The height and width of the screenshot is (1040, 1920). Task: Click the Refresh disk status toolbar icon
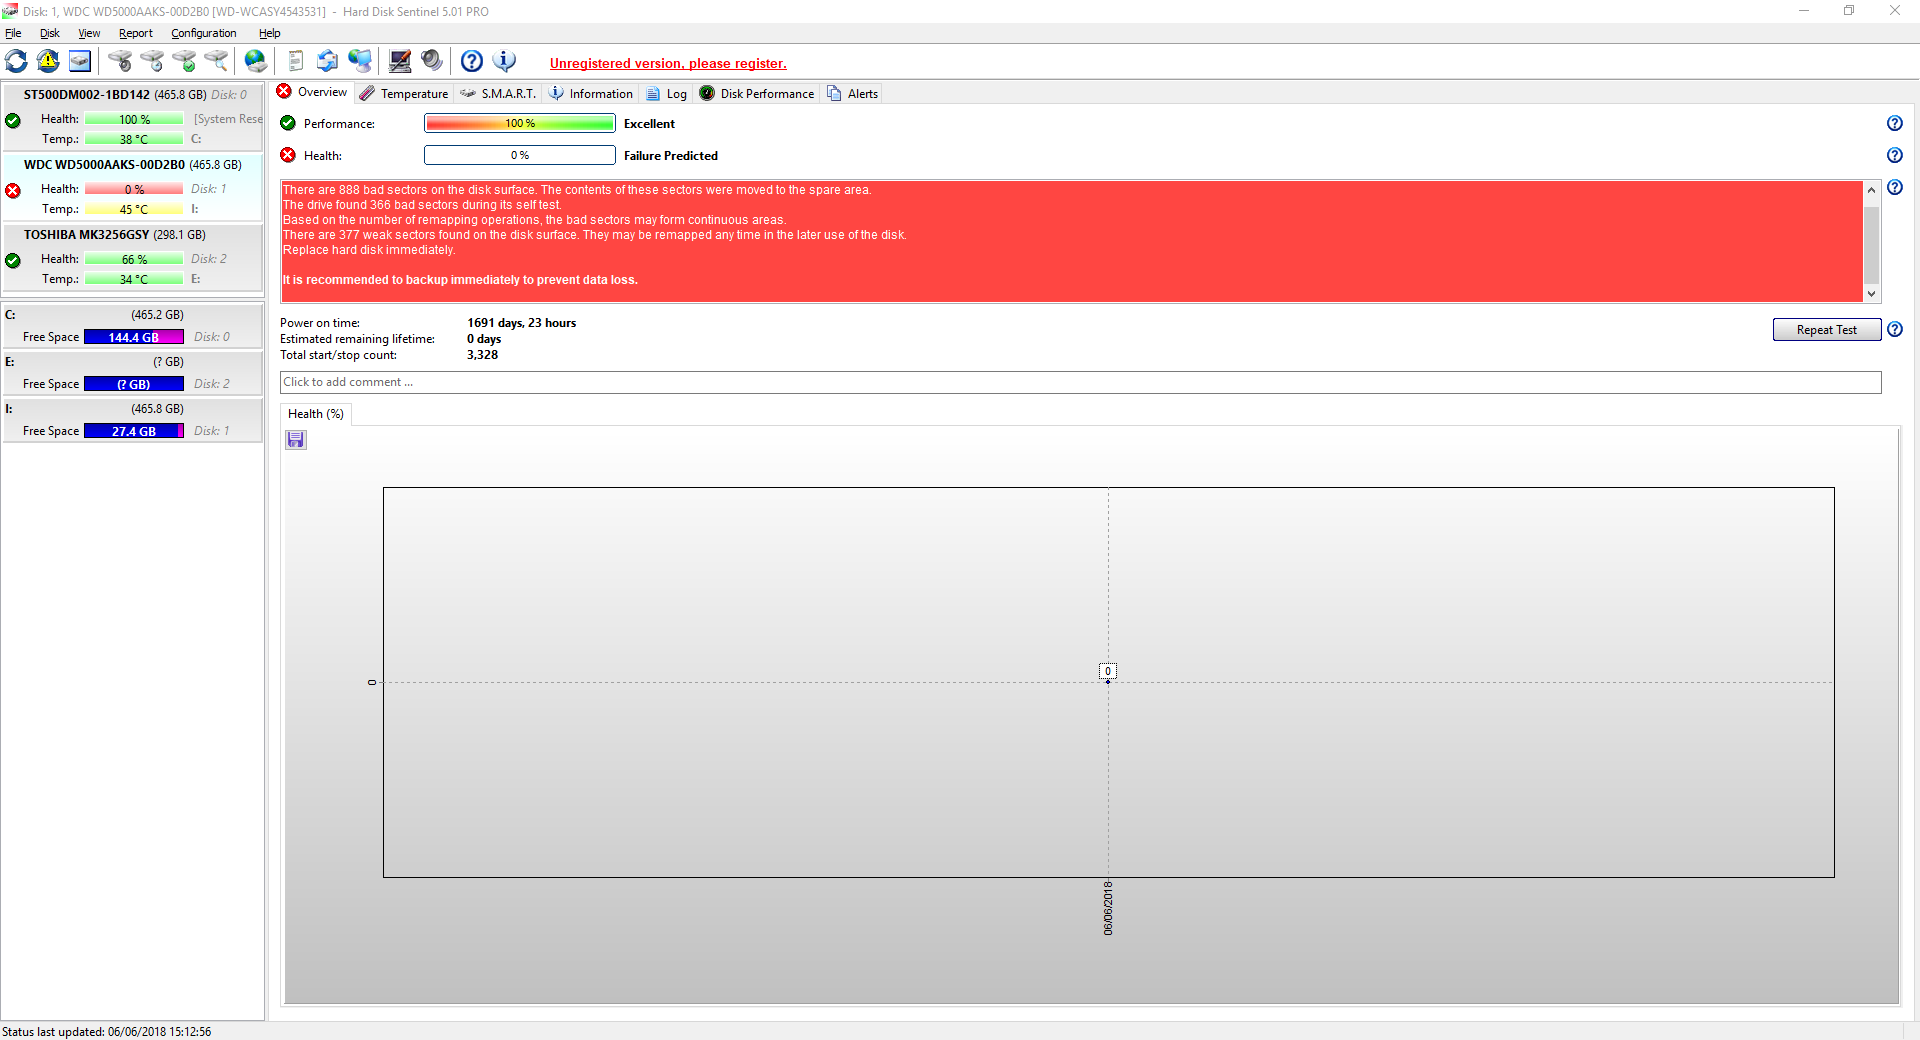pyautogui.click(x=16, y=62)
